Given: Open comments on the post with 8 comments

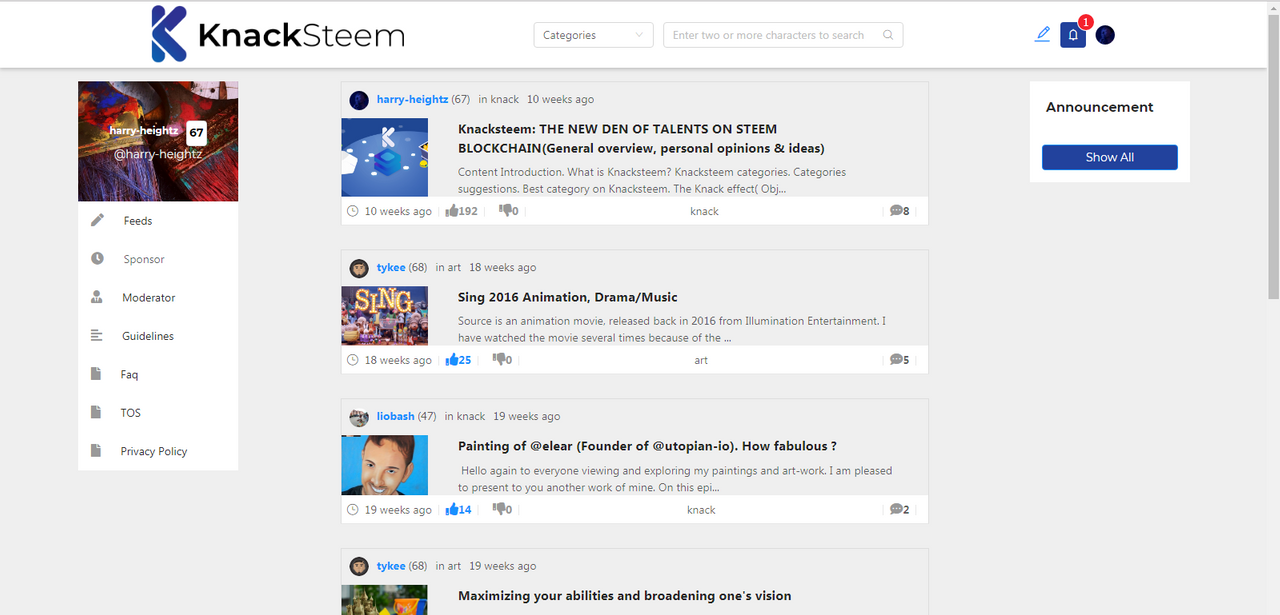Looking at the screenshot, I should 899,211.
